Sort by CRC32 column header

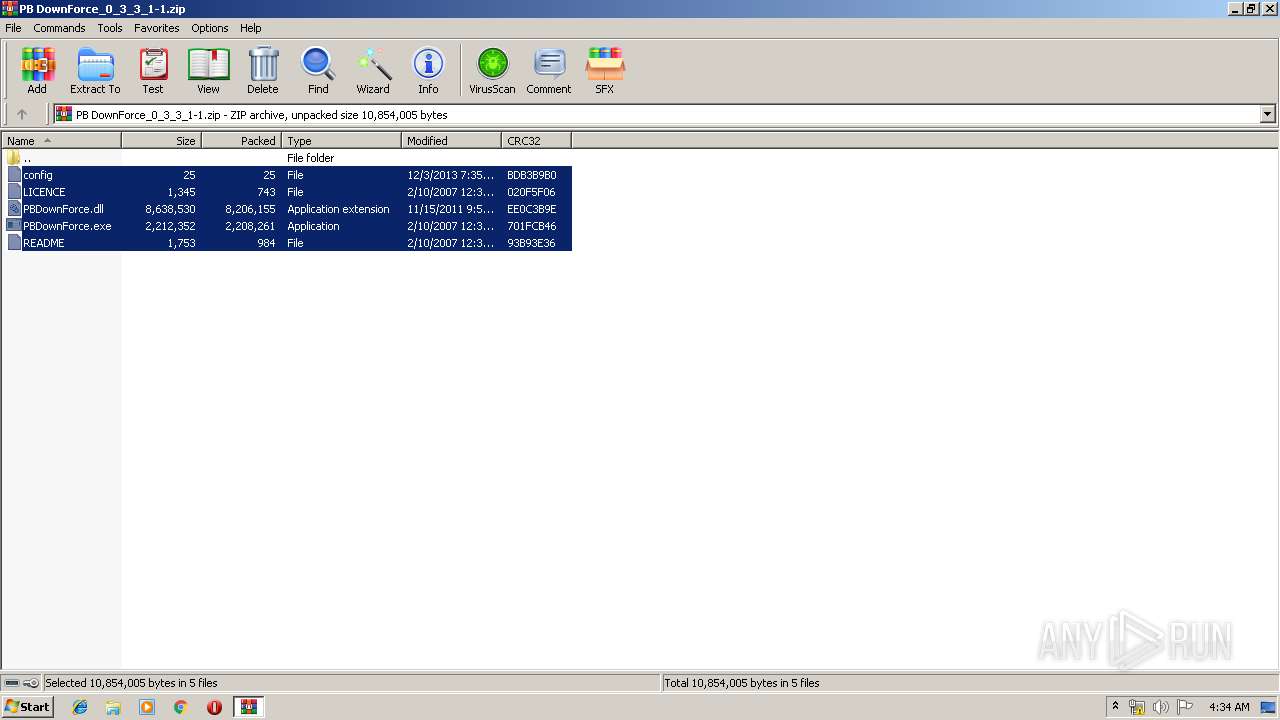click(537, 140)
